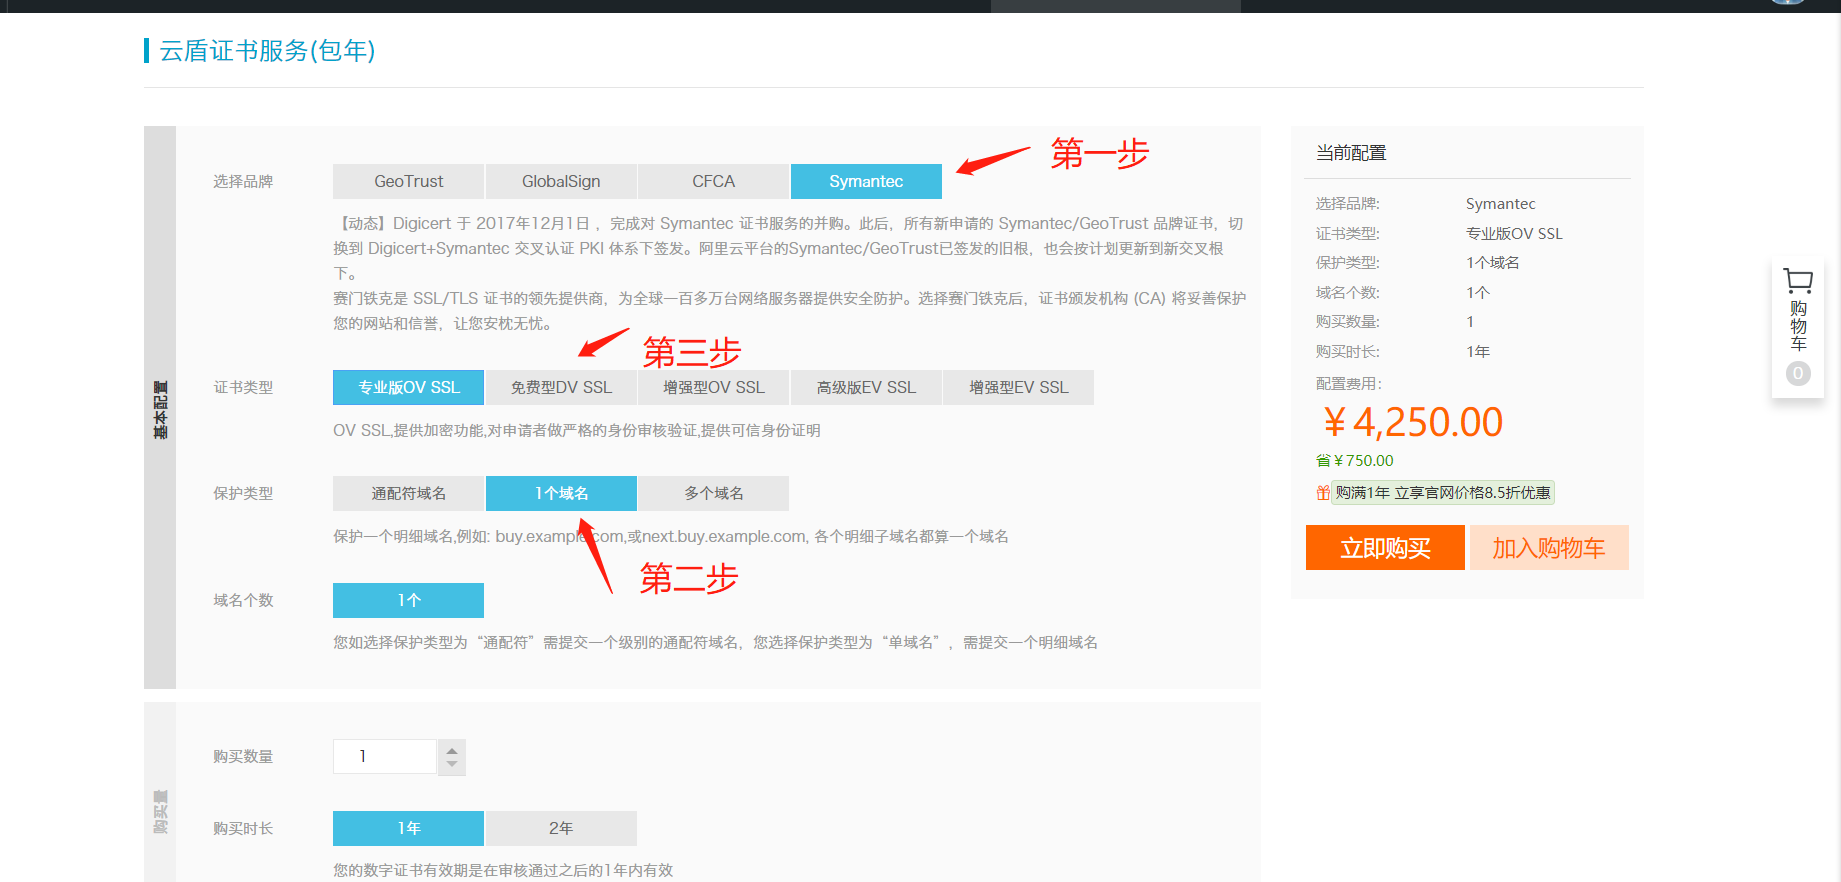This screenshot has height=882, width=1841.
Task: Click the ¥4,250.00 price
Action: coord(1413,422)
